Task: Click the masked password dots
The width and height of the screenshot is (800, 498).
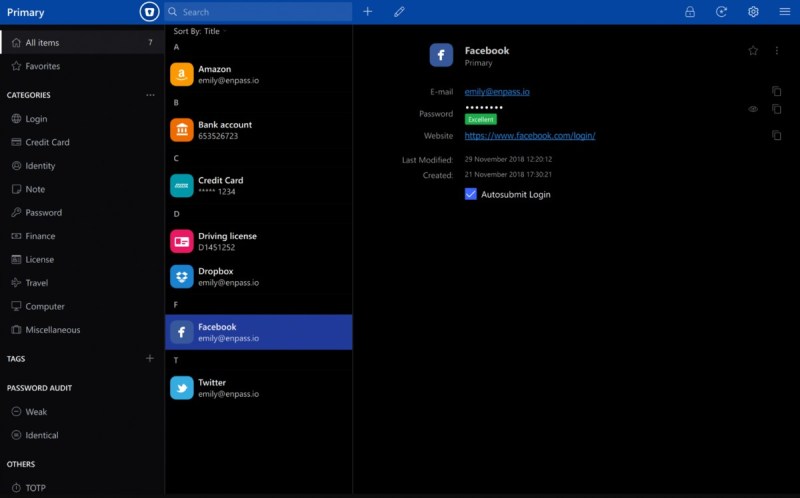Action: point(484,107)
